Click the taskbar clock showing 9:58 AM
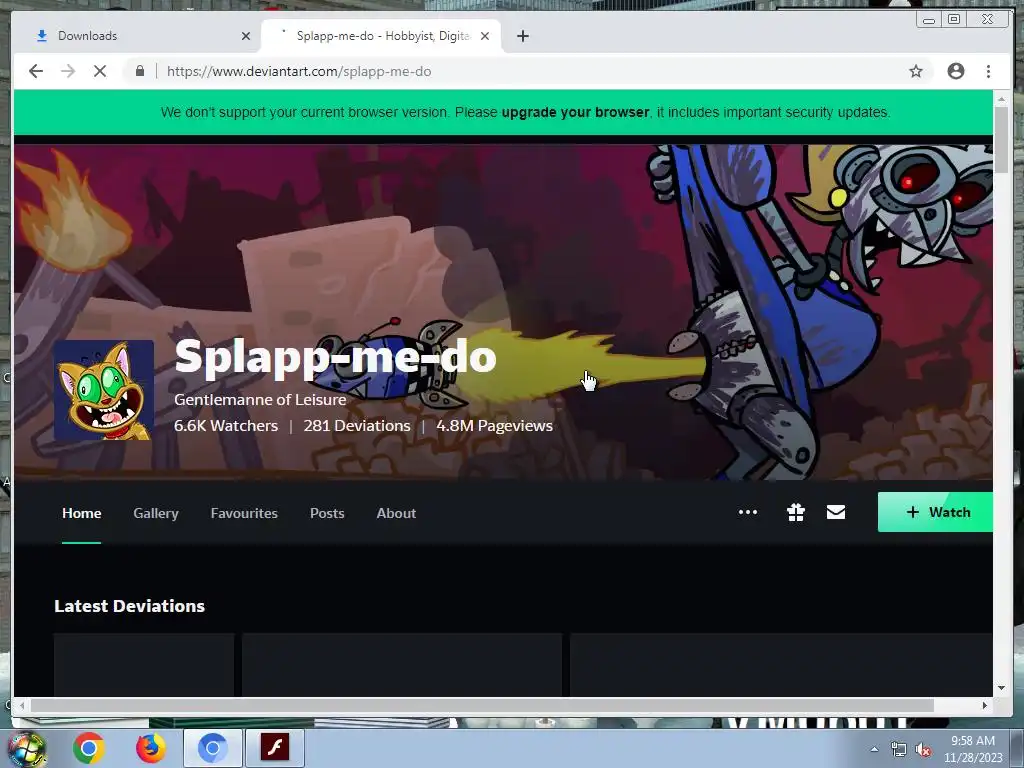 (973, 749)
